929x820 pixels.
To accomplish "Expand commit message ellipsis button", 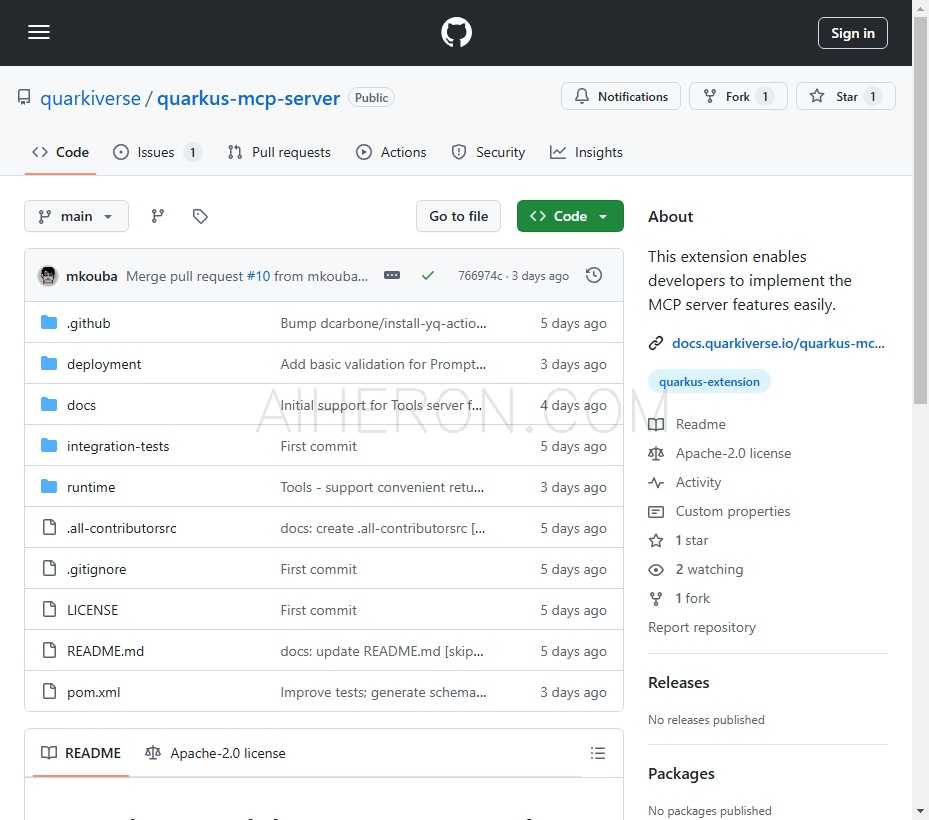I will [x=392, y=276].
